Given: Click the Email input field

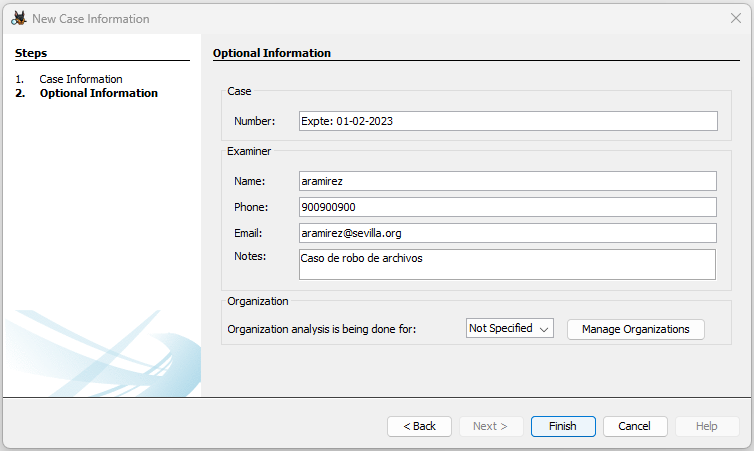Looking at the screenshot, I should tap(508, 233).
